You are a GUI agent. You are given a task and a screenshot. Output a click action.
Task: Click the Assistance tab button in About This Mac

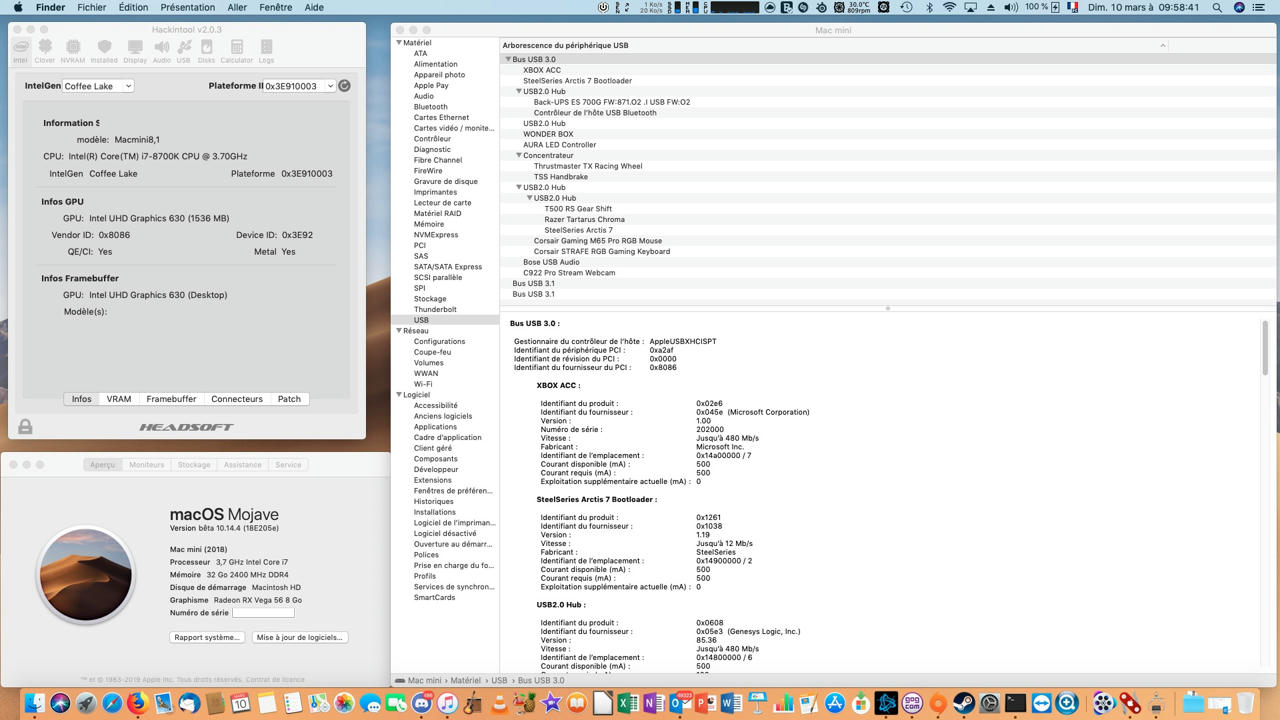tap(242, 465)
